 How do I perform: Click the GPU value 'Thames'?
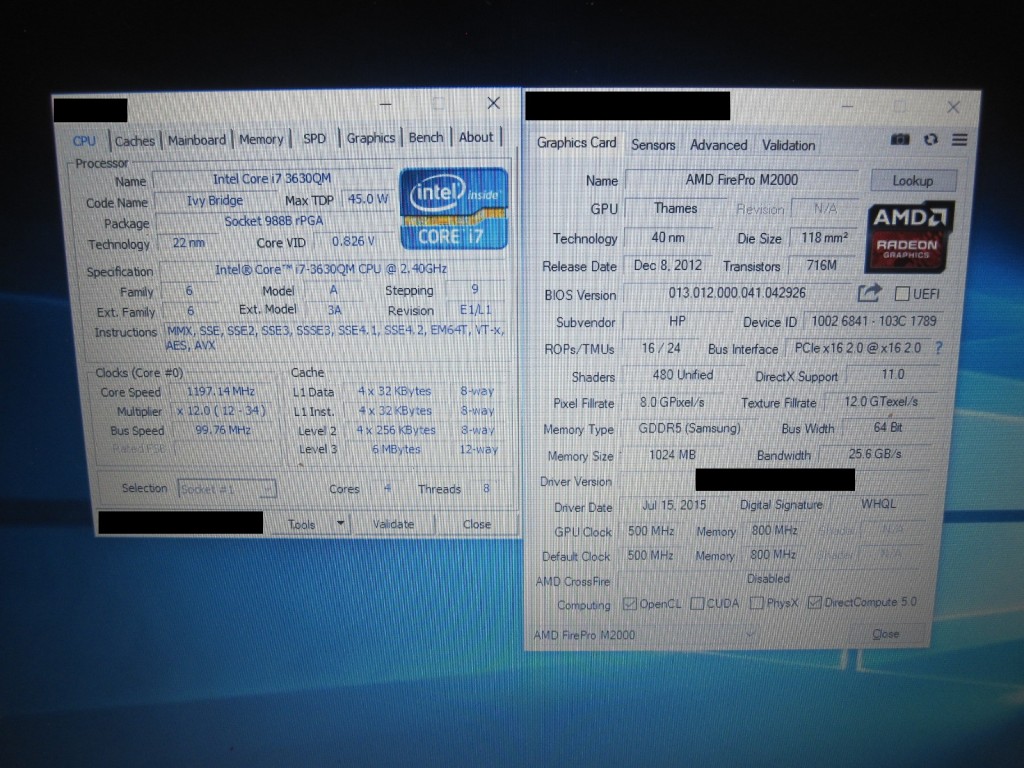coord(676,208)
